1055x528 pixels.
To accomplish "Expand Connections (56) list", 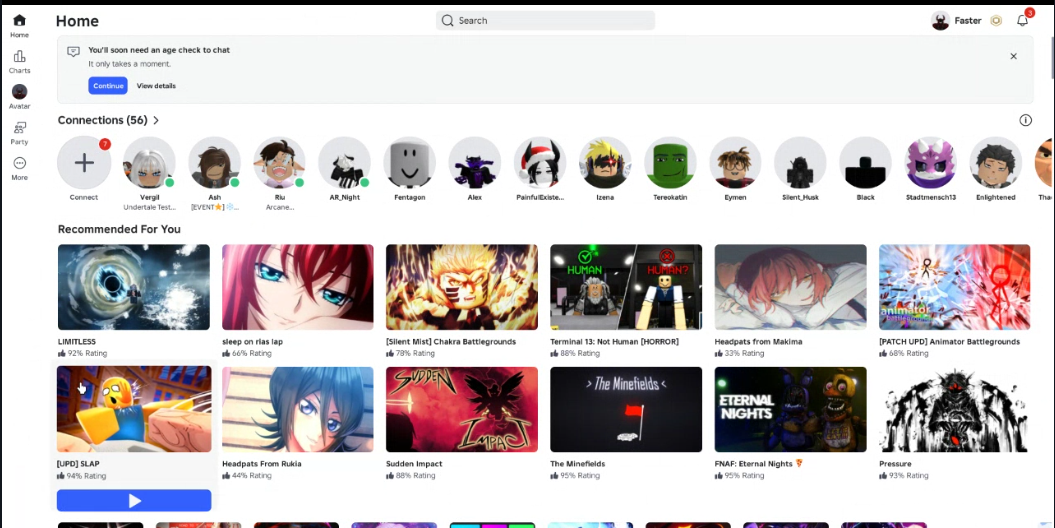I will 108,120.
